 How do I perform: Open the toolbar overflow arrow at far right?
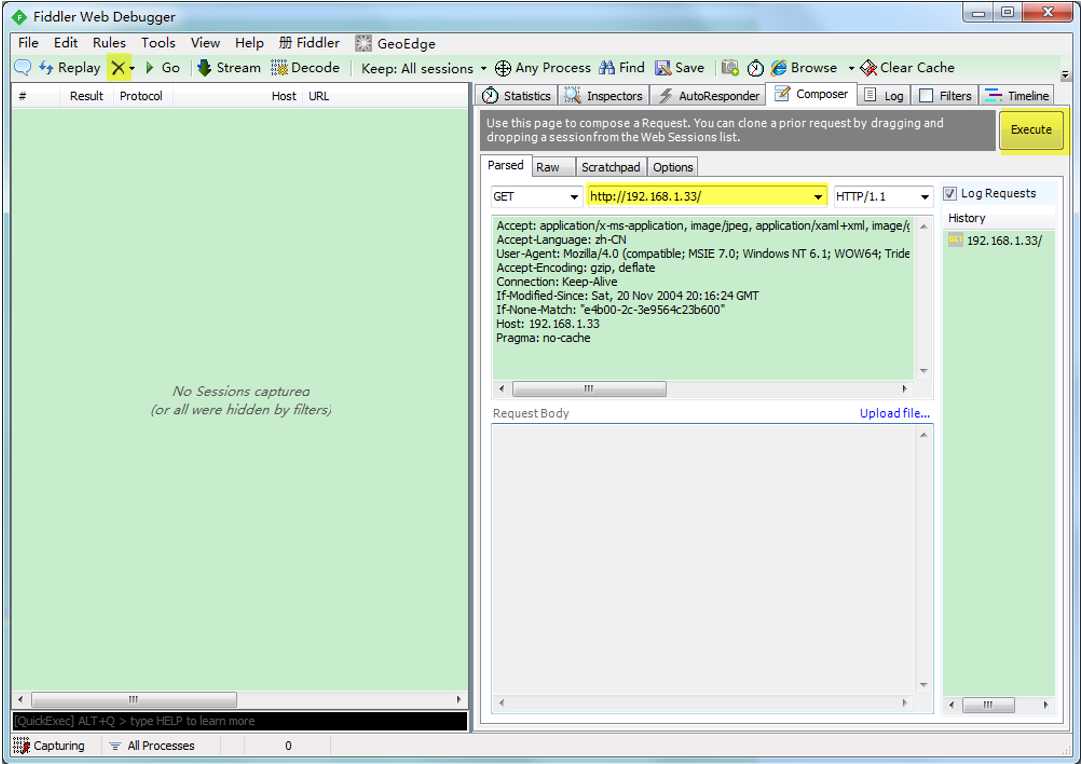(x=1065, y=74)
